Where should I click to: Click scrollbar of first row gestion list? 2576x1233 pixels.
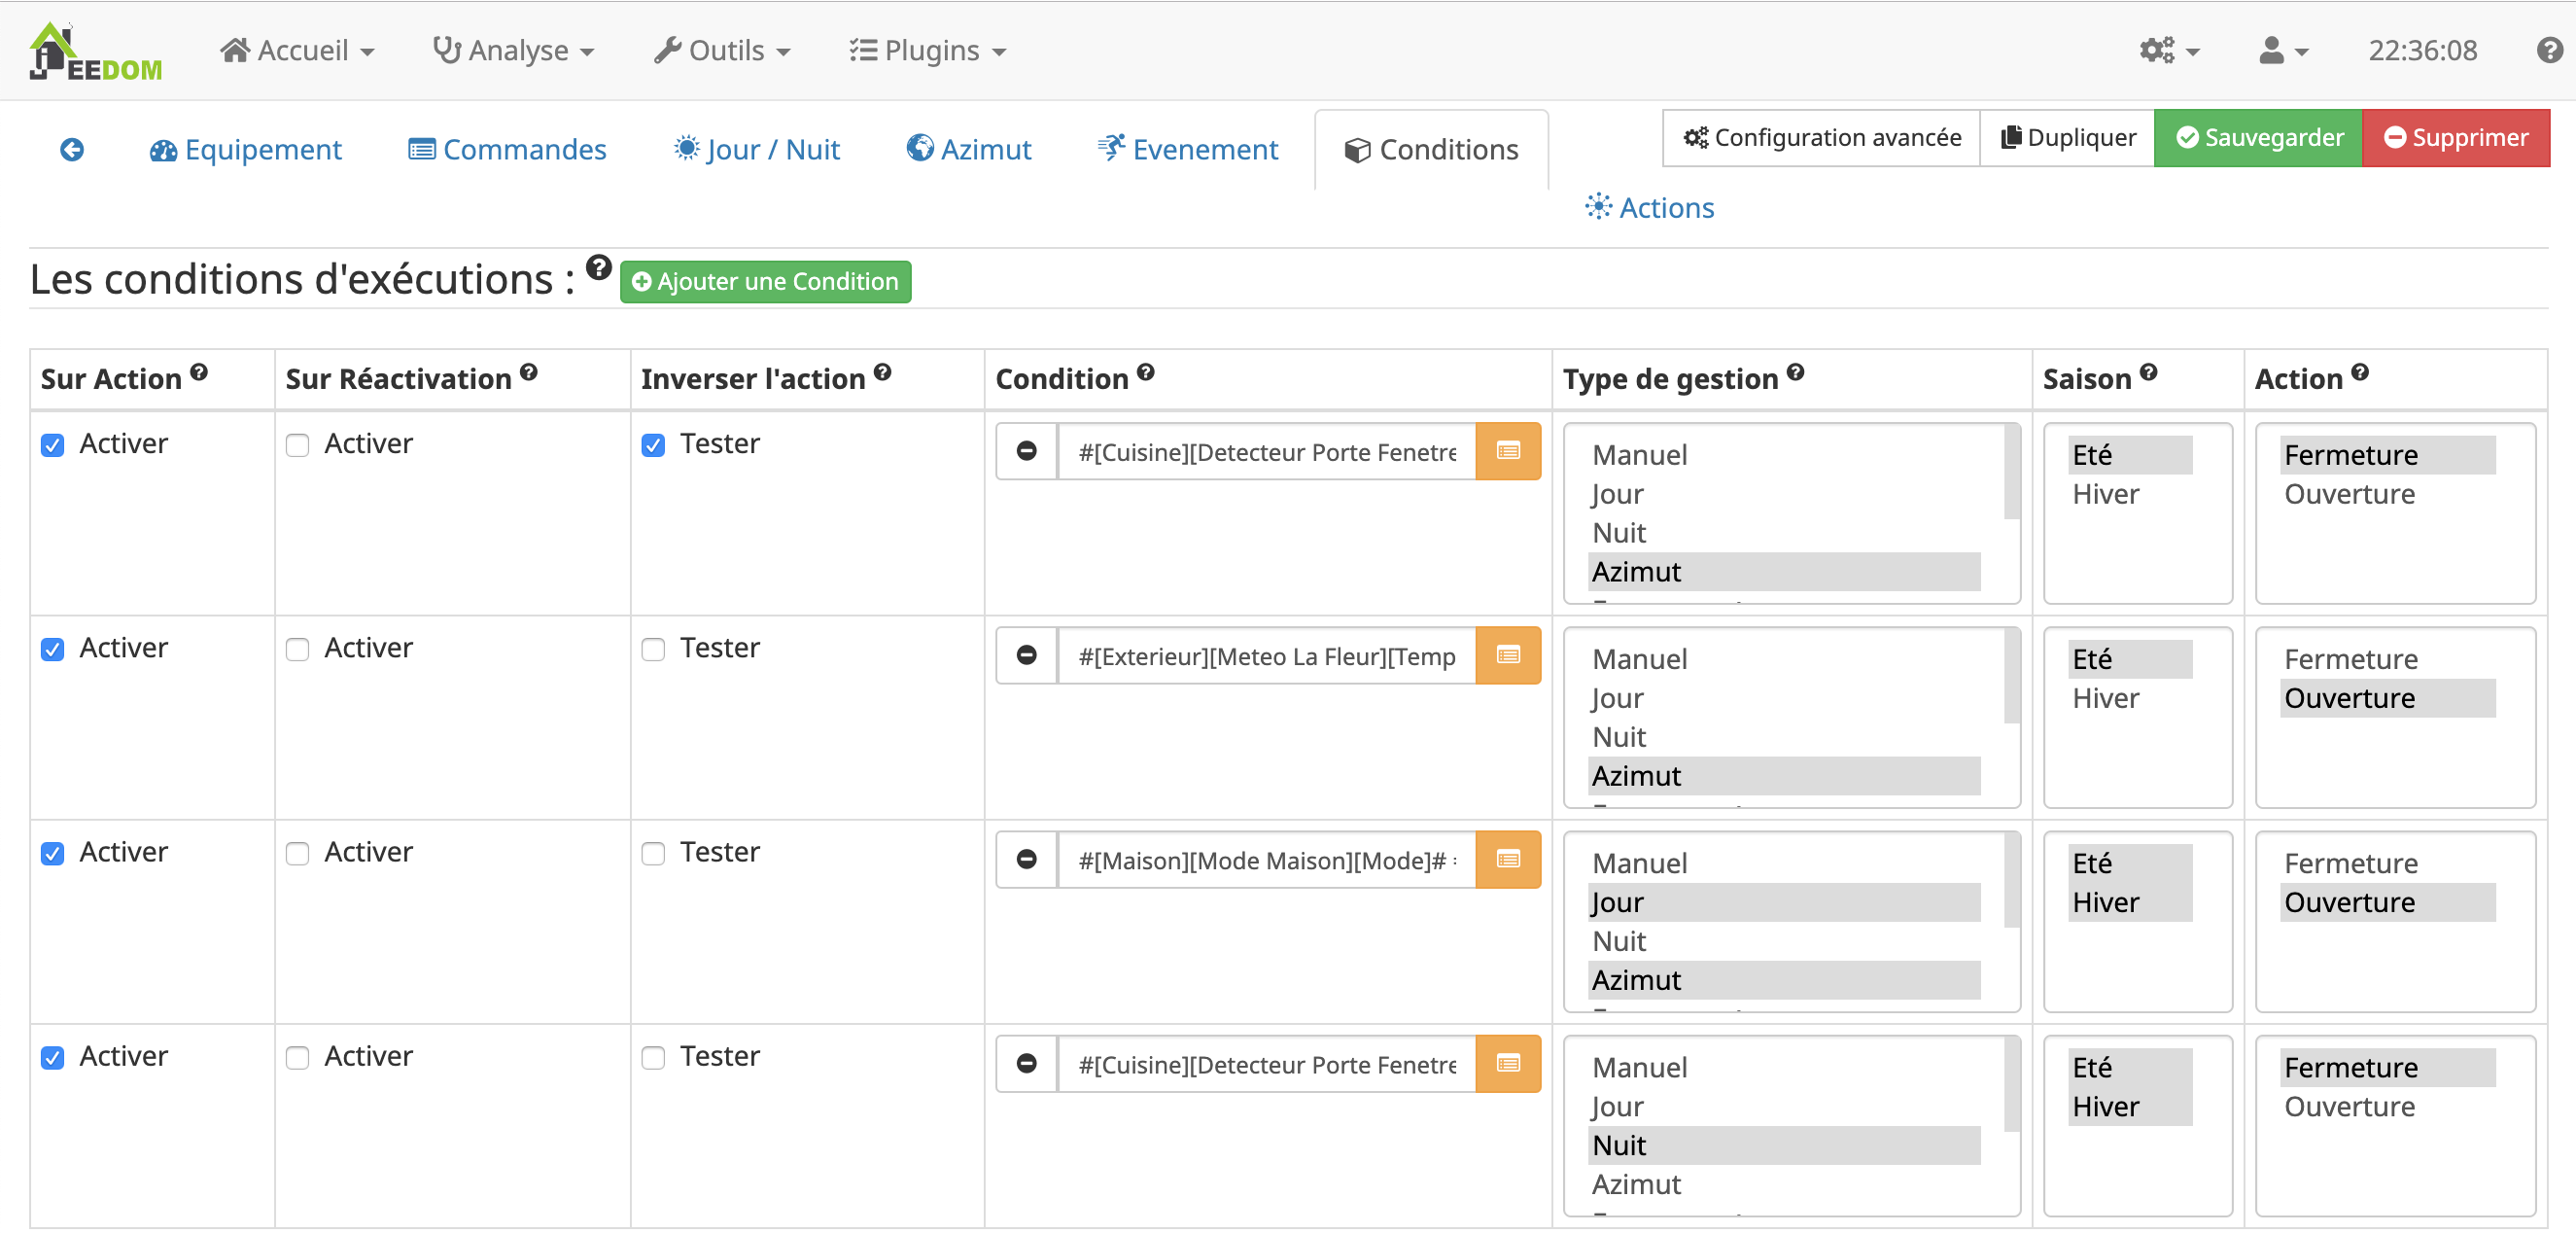2011,473
